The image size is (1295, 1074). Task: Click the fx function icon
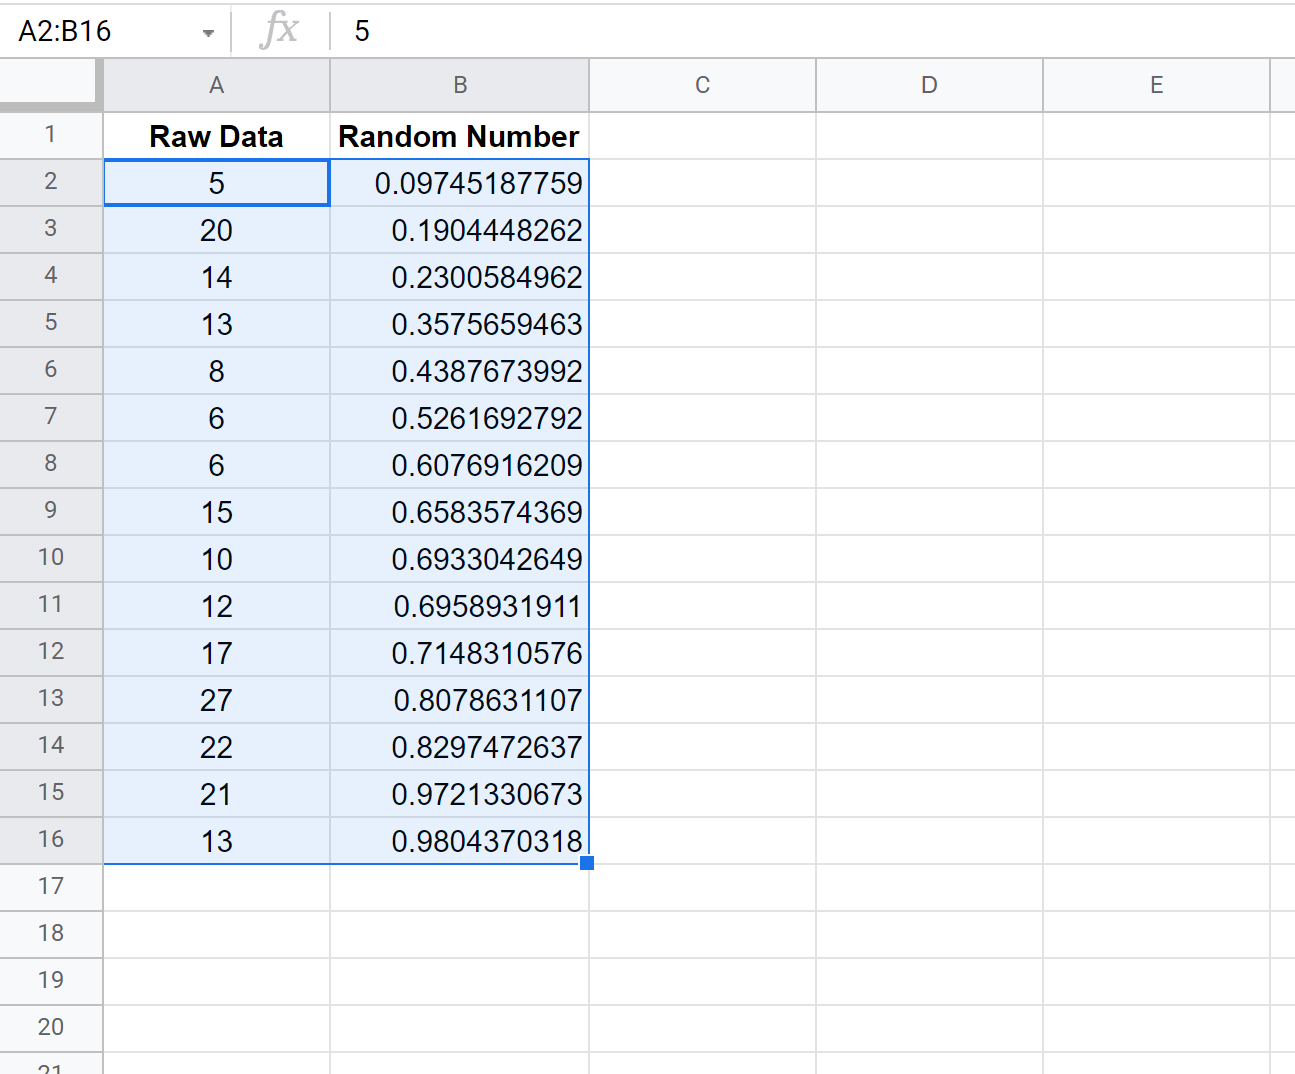tap(279, 31)
